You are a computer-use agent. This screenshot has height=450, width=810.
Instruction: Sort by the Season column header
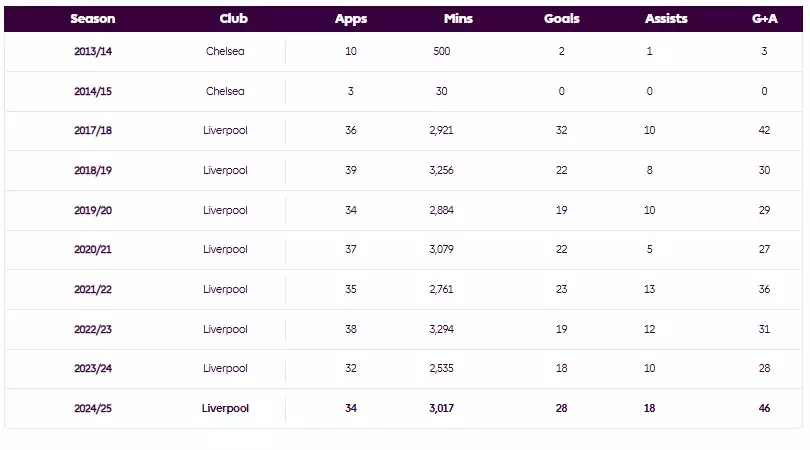93,19
